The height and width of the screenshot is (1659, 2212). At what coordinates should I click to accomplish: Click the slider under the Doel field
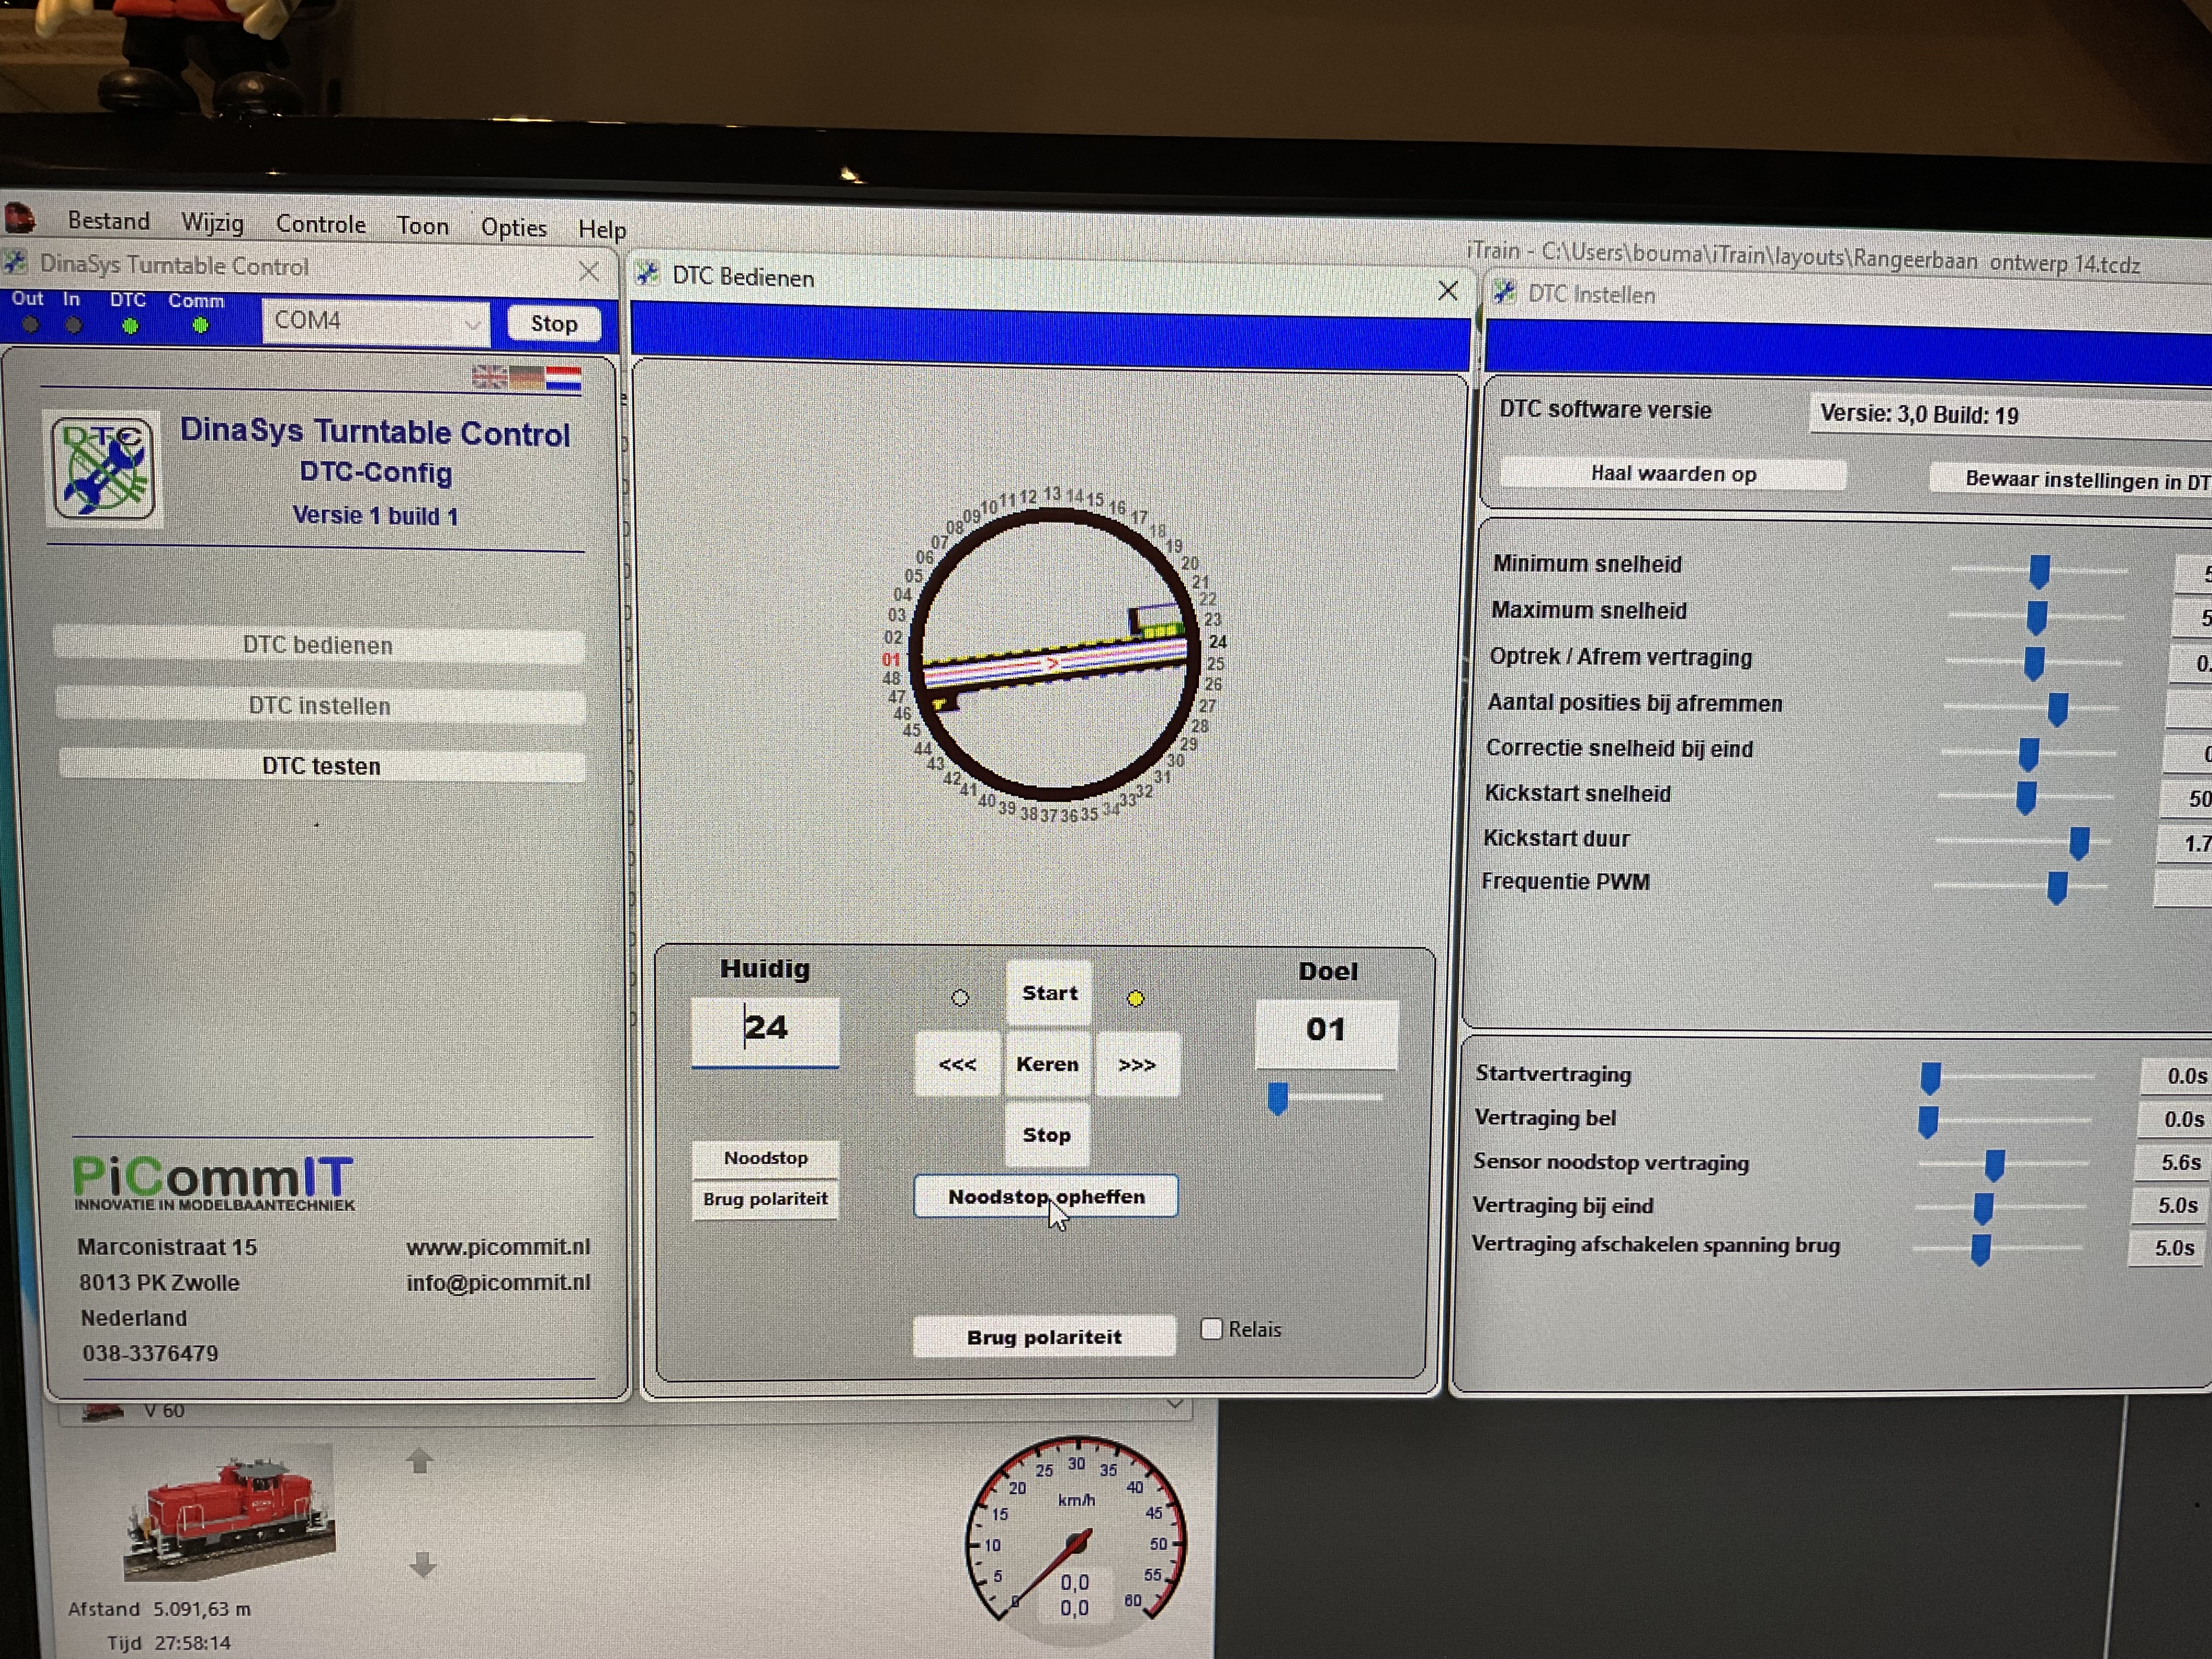pos(1324,1098)
